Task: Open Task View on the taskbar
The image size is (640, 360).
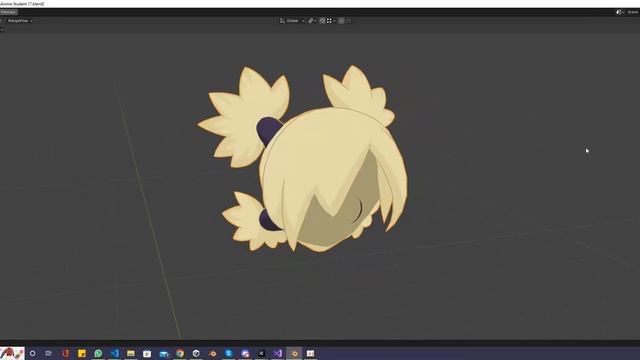Action: point(49,353)
